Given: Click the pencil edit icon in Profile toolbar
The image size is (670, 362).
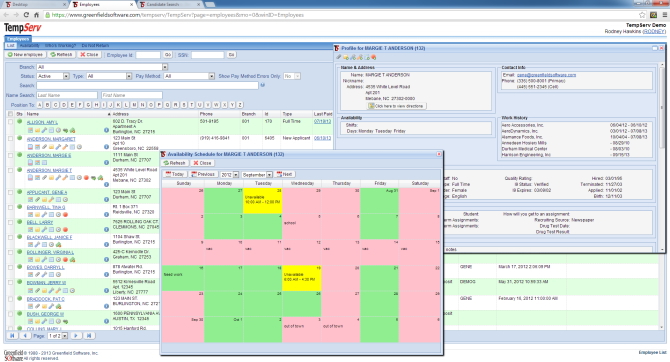Looking at the screenshot, I should pos(338,57).
